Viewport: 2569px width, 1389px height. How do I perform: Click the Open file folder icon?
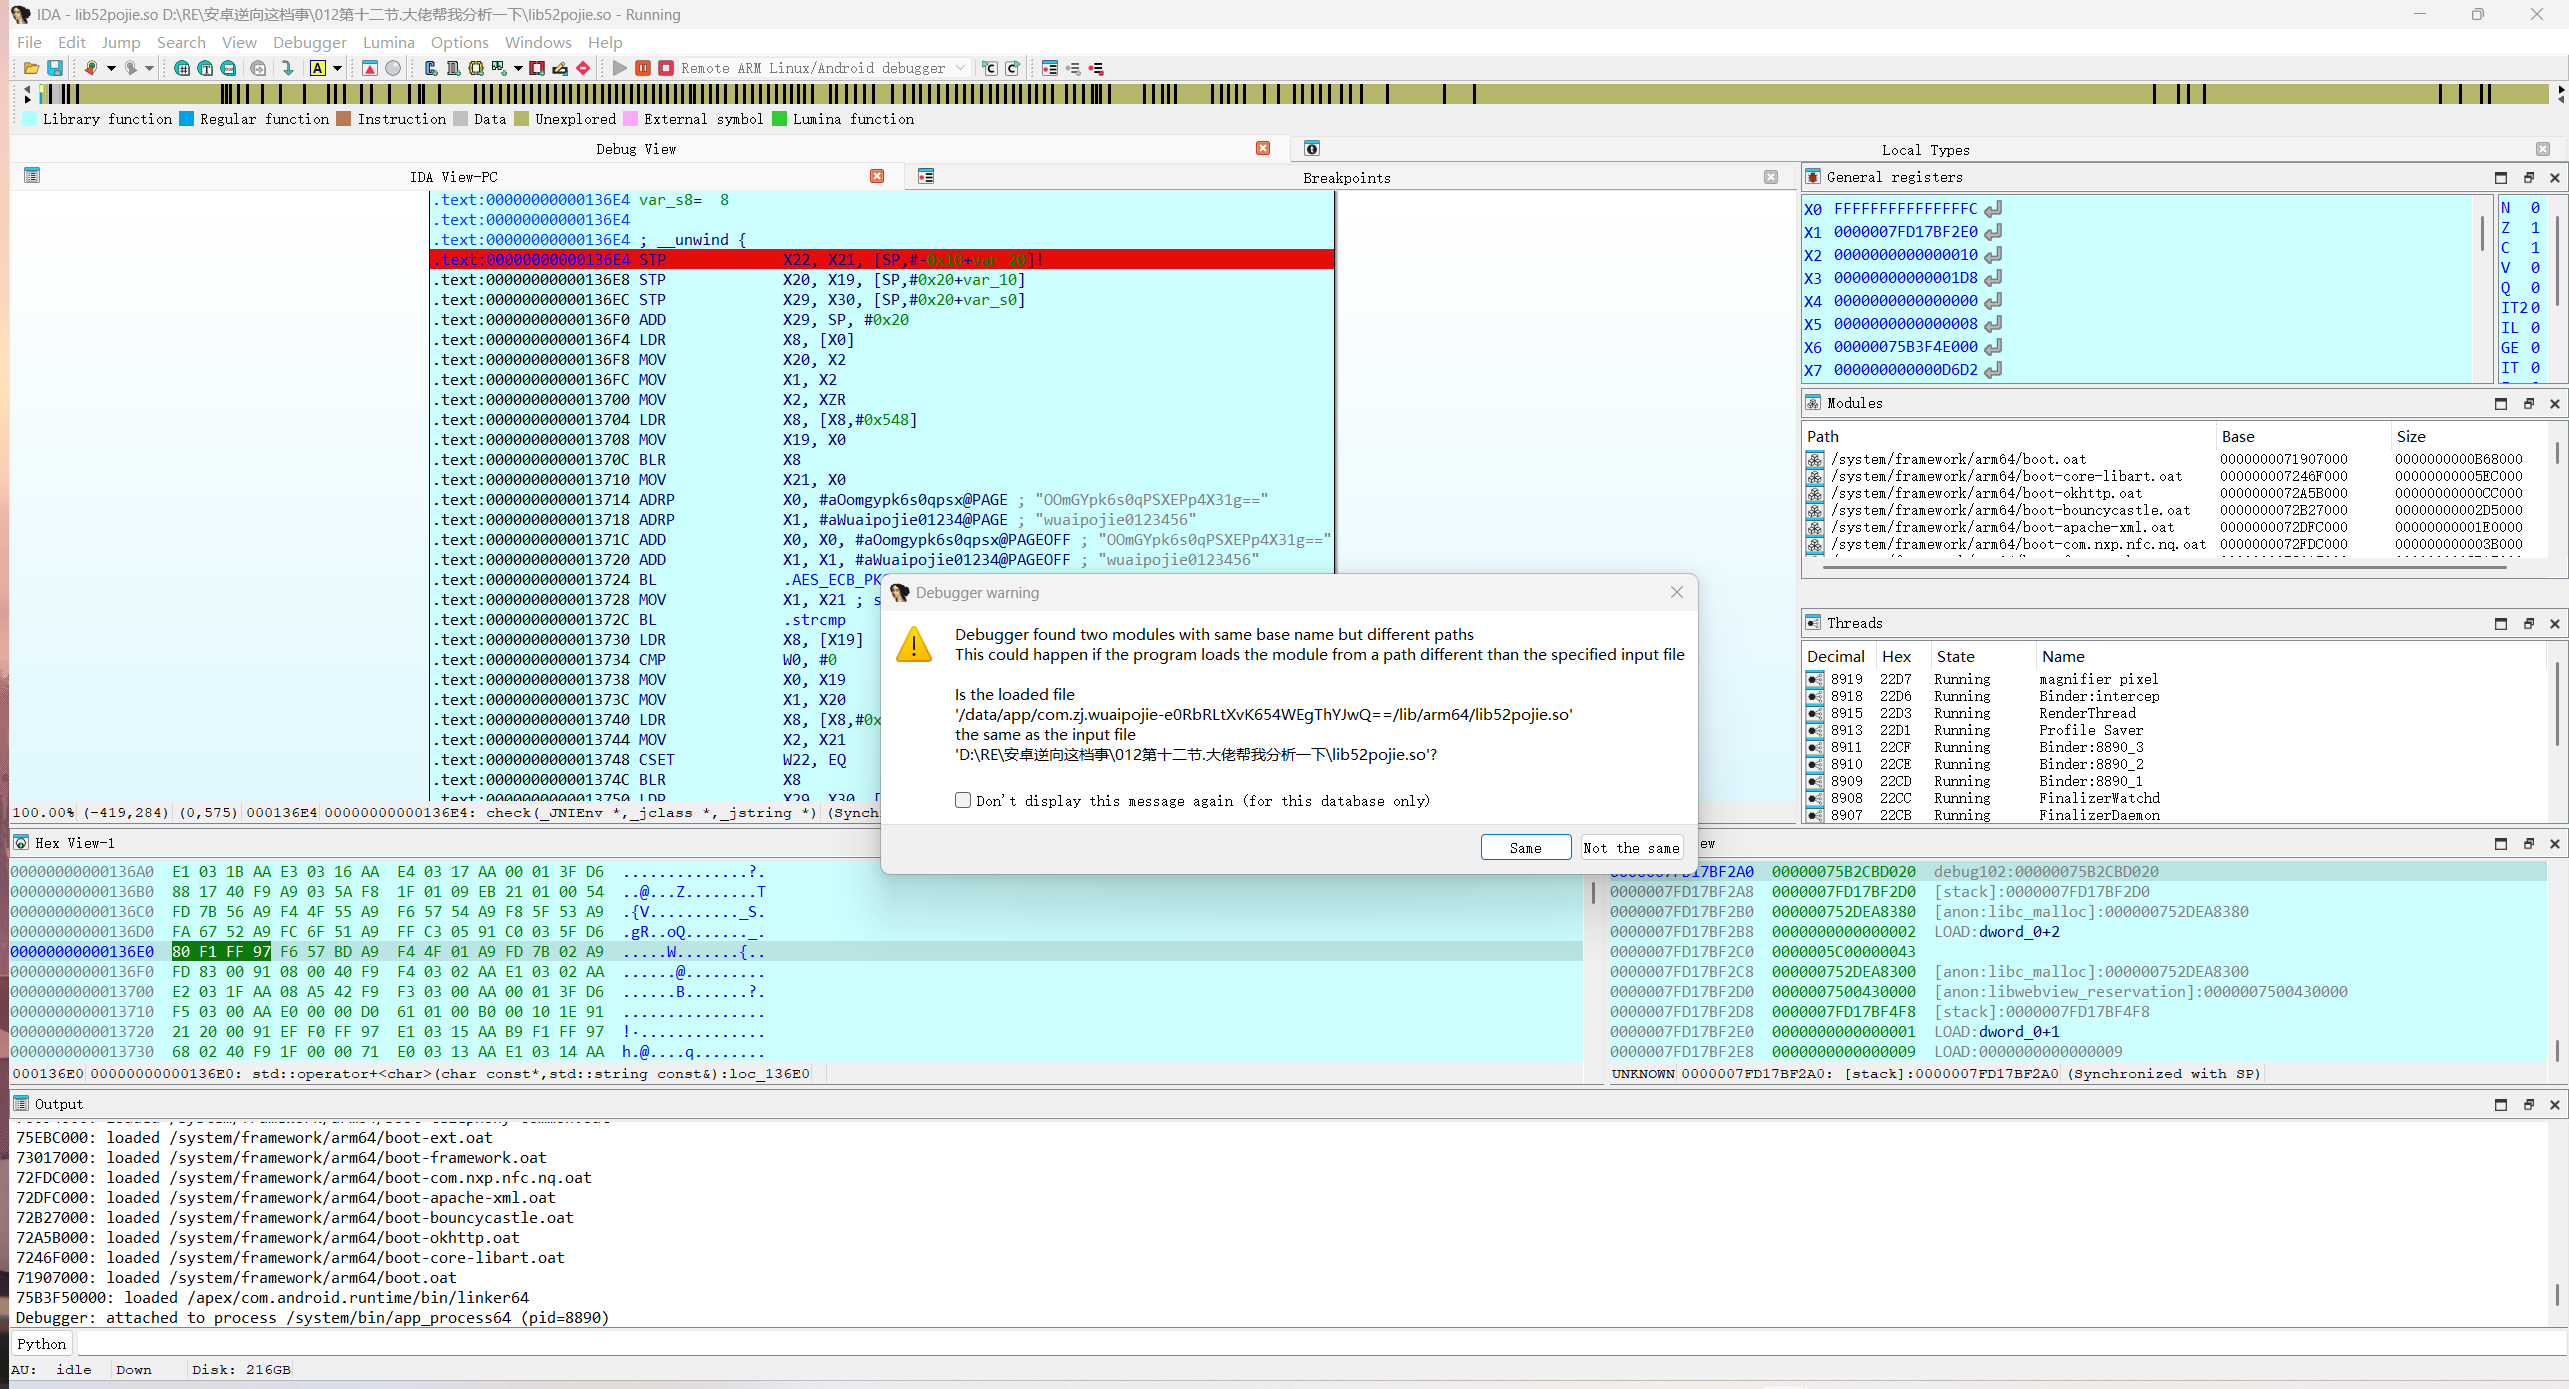click(31, 68)
